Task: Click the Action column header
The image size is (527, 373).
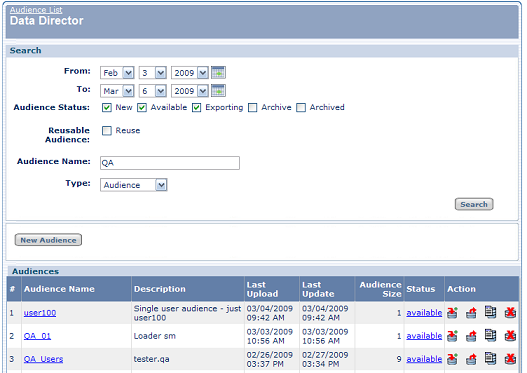Action: click(481, 289)
